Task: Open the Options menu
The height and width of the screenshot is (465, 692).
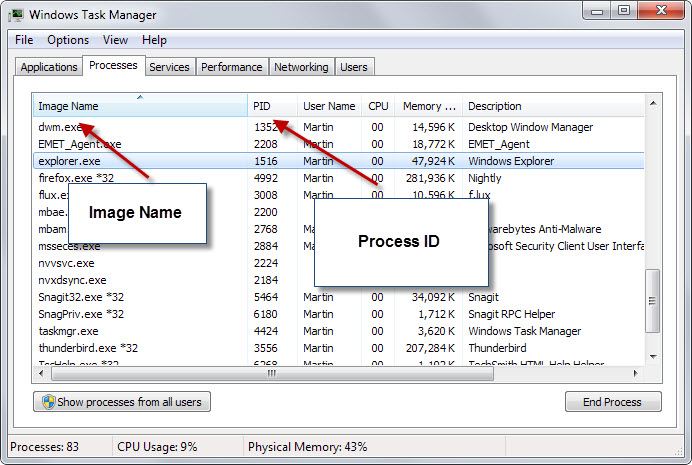Action: point(68,40)
